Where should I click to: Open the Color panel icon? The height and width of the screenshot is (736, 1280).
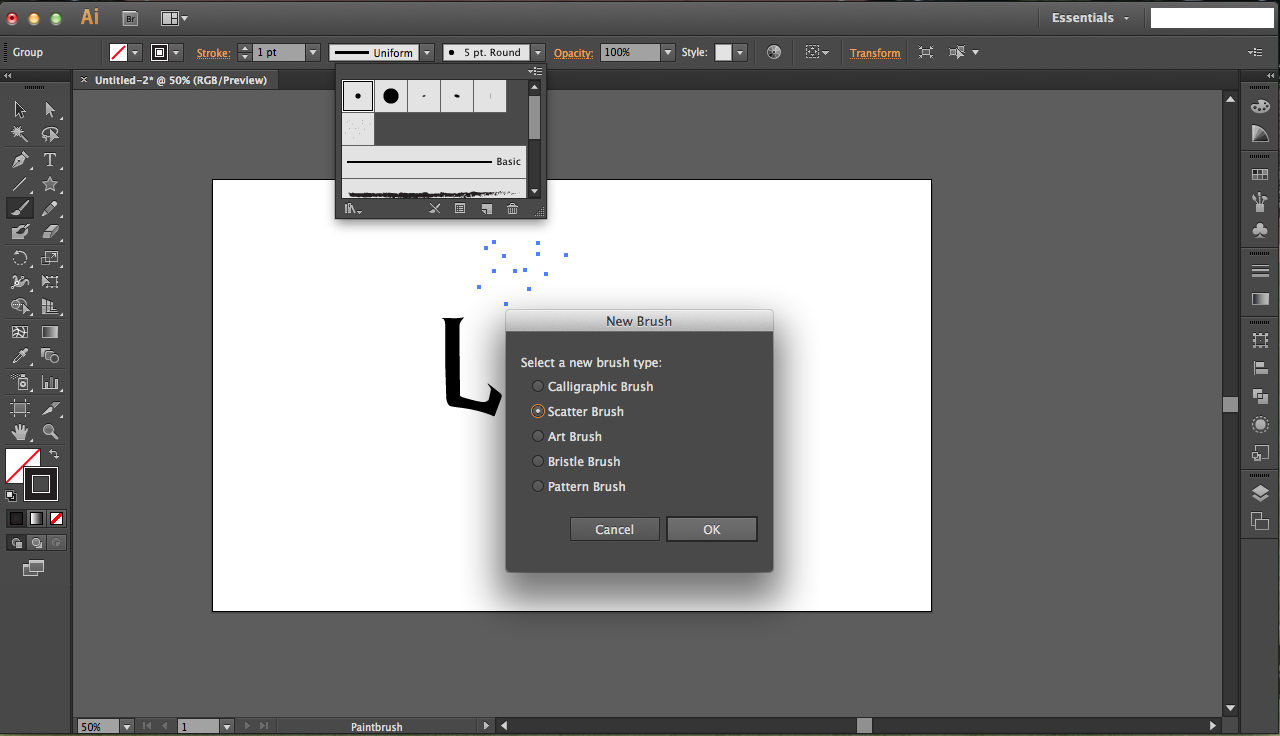(1260, 107)
